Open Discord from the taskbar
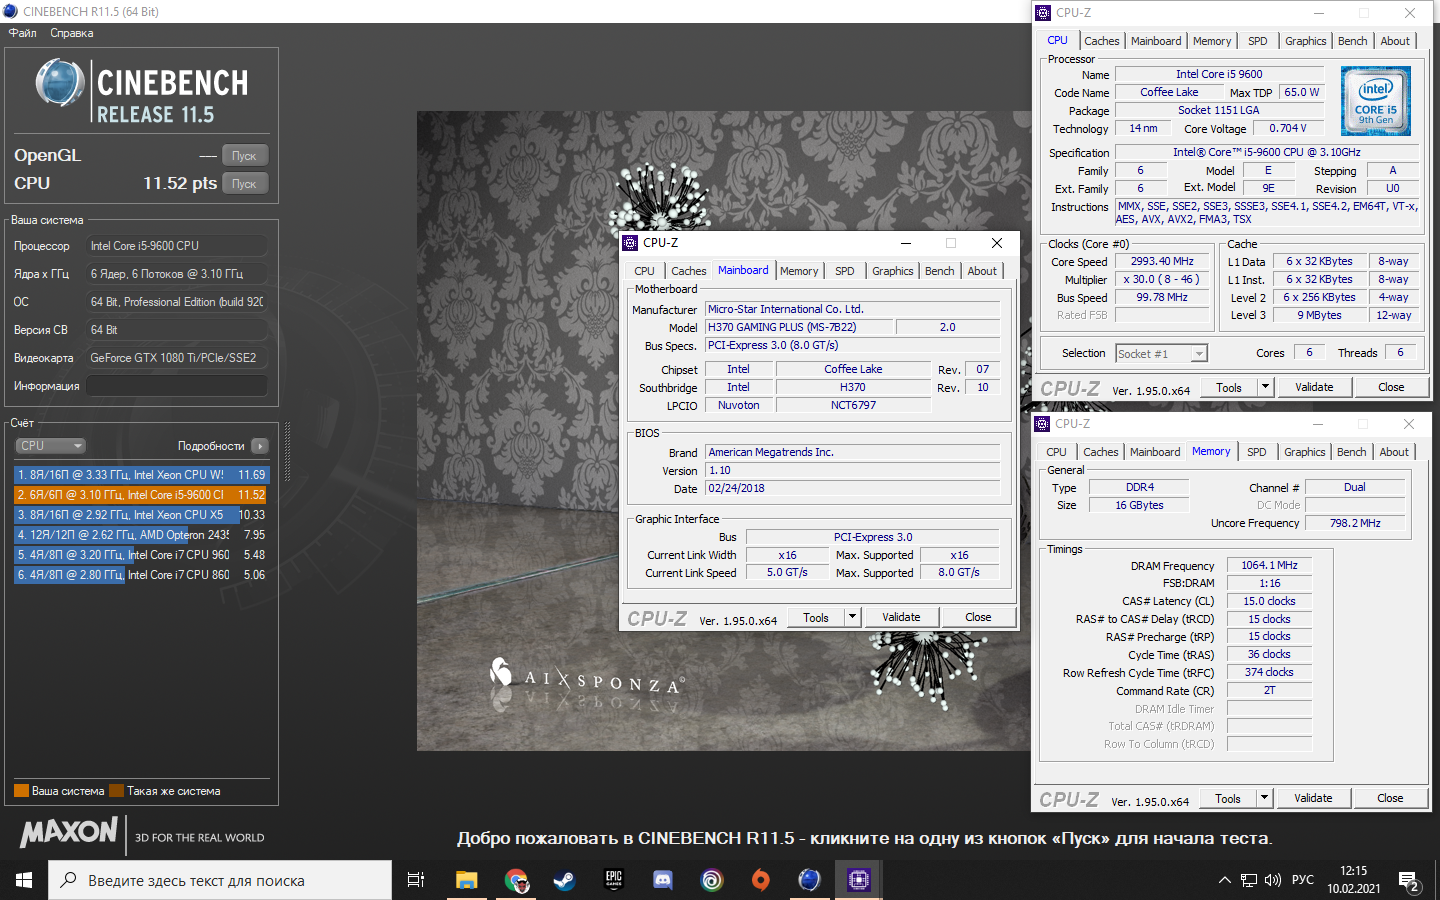Image resolution: width=1440 pixels, height=900 pixels. (663, 880)
